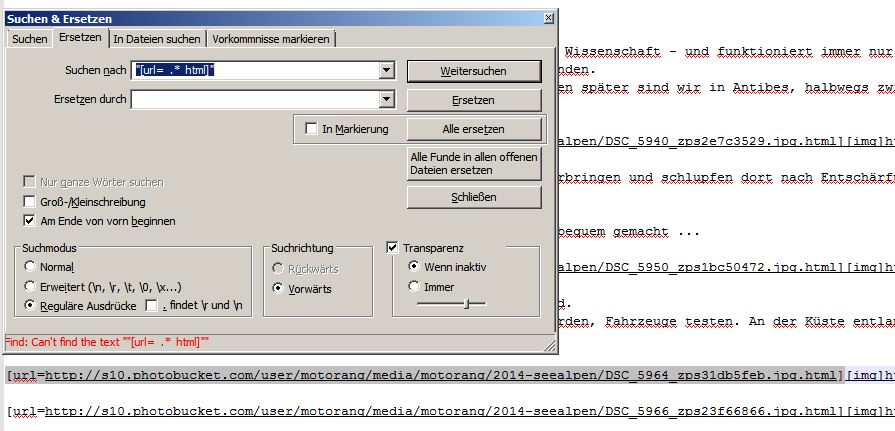895x431 pixels.
Task: Click the Ersetzen tab
Action: [80, 38]
